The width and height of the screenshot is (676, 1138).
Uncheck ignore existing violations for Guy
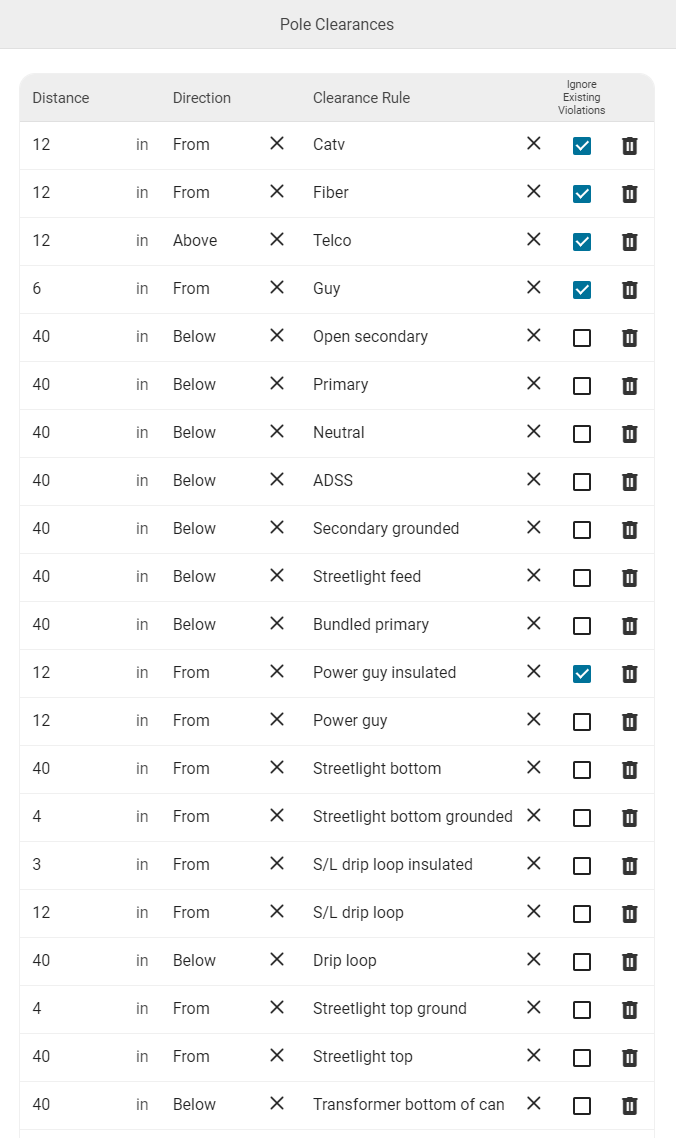coord(582,290)
